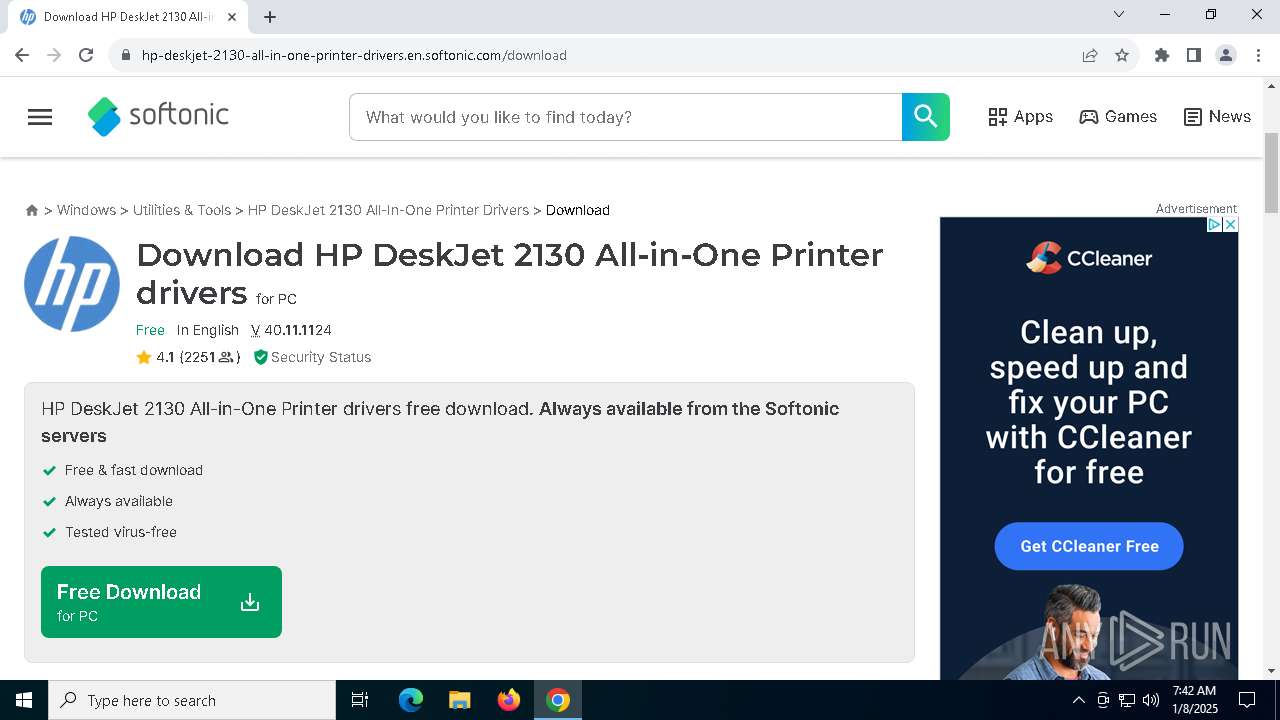This screenshot has height=720, width=1280.
Task: Focus the Softonic search input field
Action: (626, 117)
